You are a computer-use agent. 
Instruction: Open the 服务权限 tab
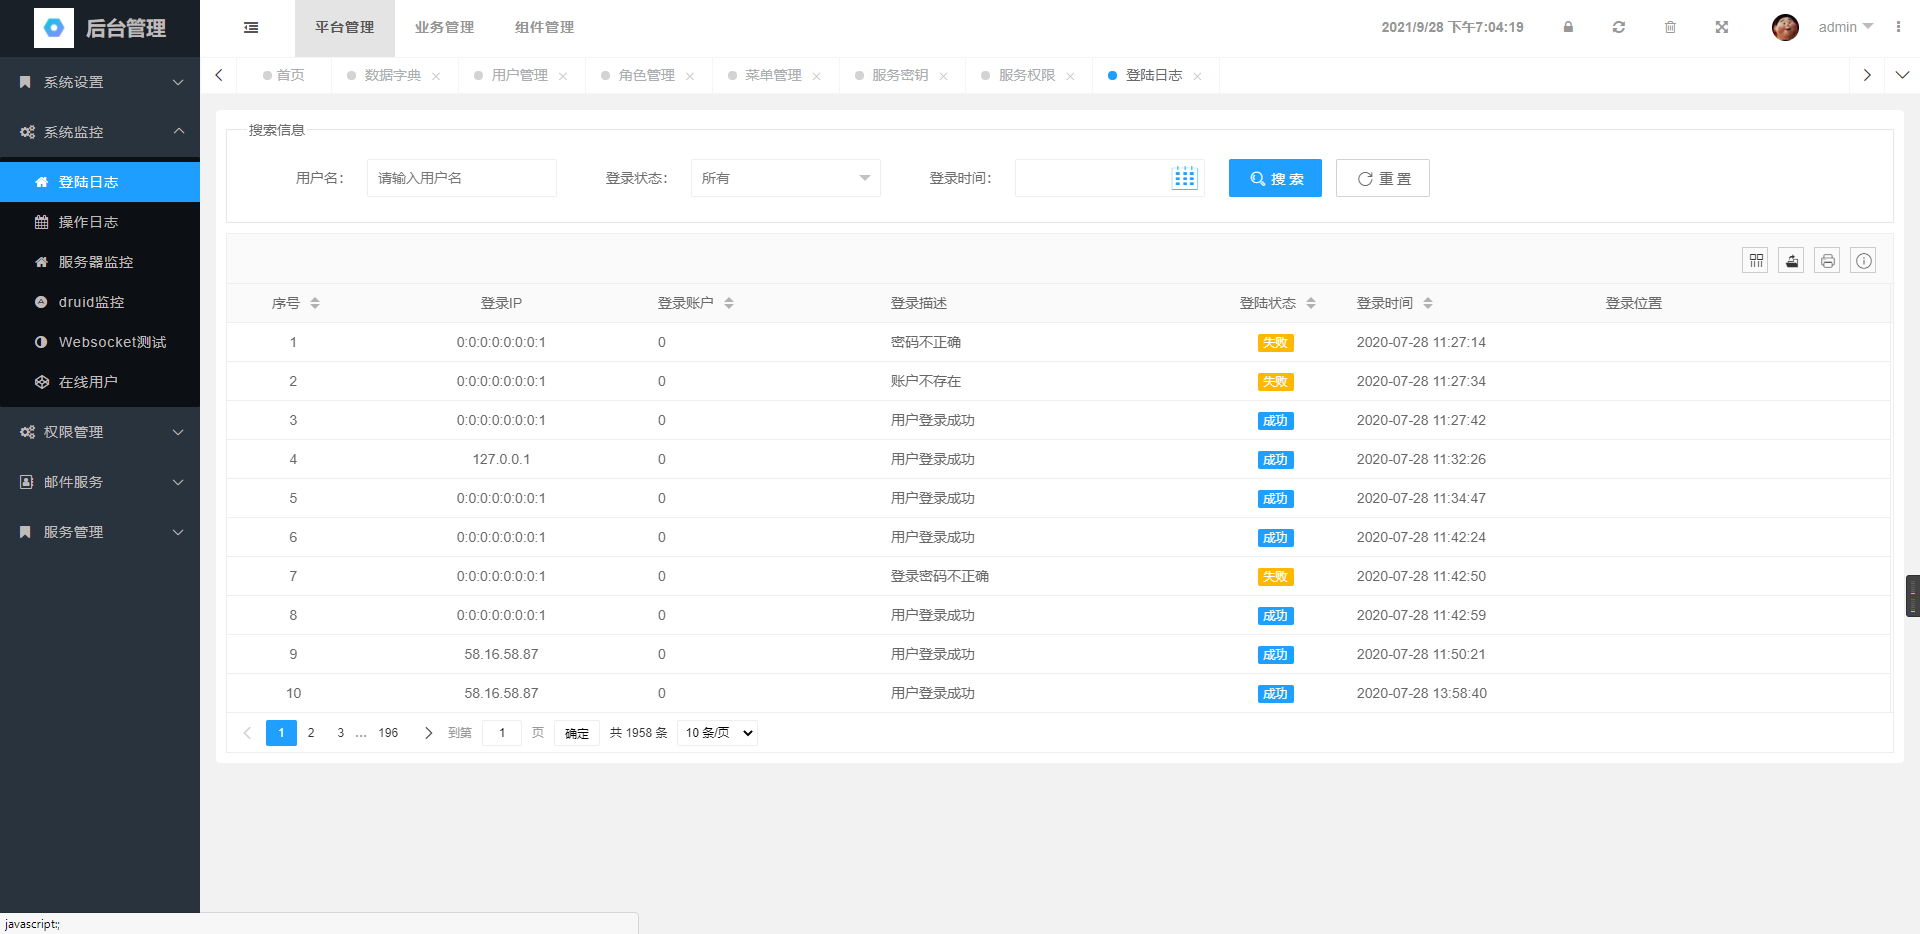click(x=1027, y=75)
